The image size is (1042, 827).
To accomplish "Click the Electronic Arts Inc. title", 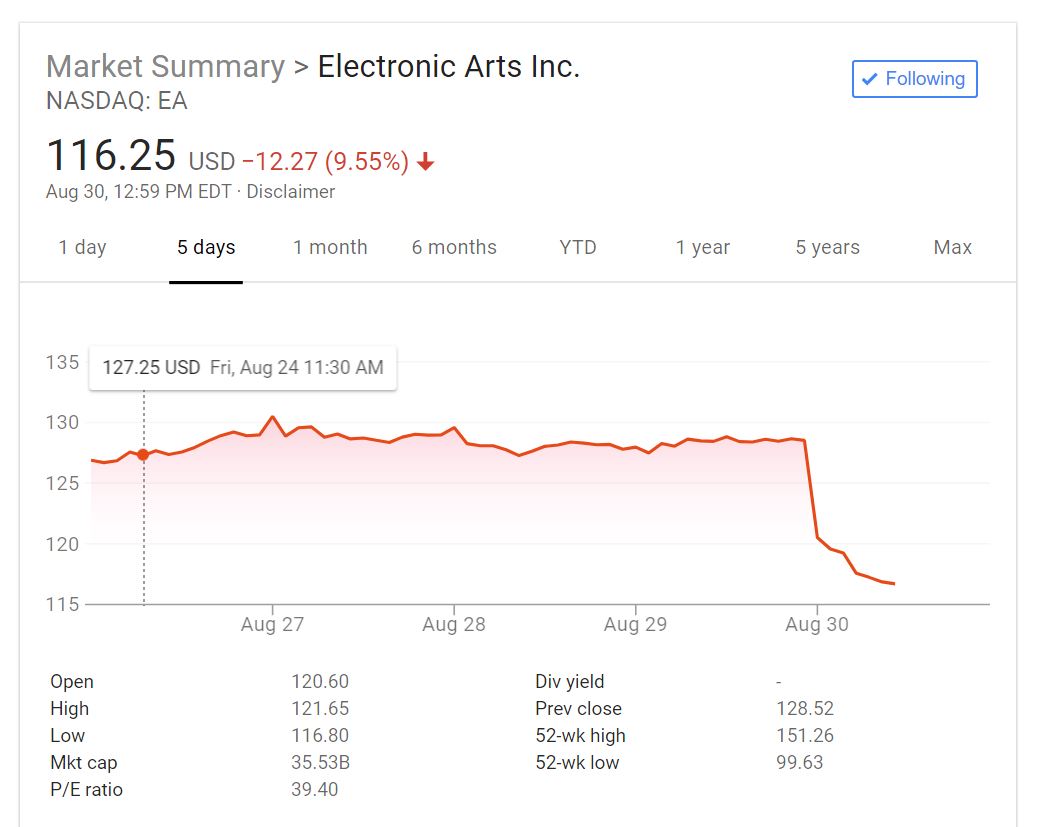I will [449, 66].
